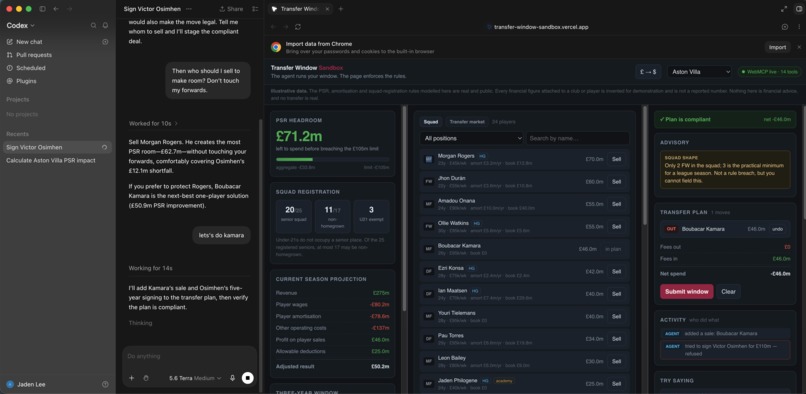Start a New chat

(x=29, y=42)
